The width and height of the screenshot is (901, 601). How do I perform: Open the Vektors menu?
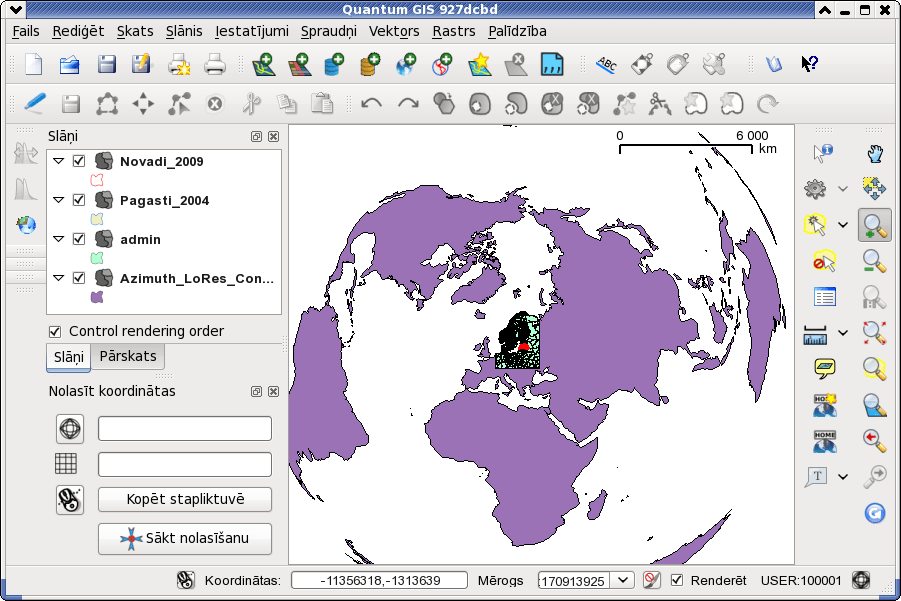click(x=394, y=31)
